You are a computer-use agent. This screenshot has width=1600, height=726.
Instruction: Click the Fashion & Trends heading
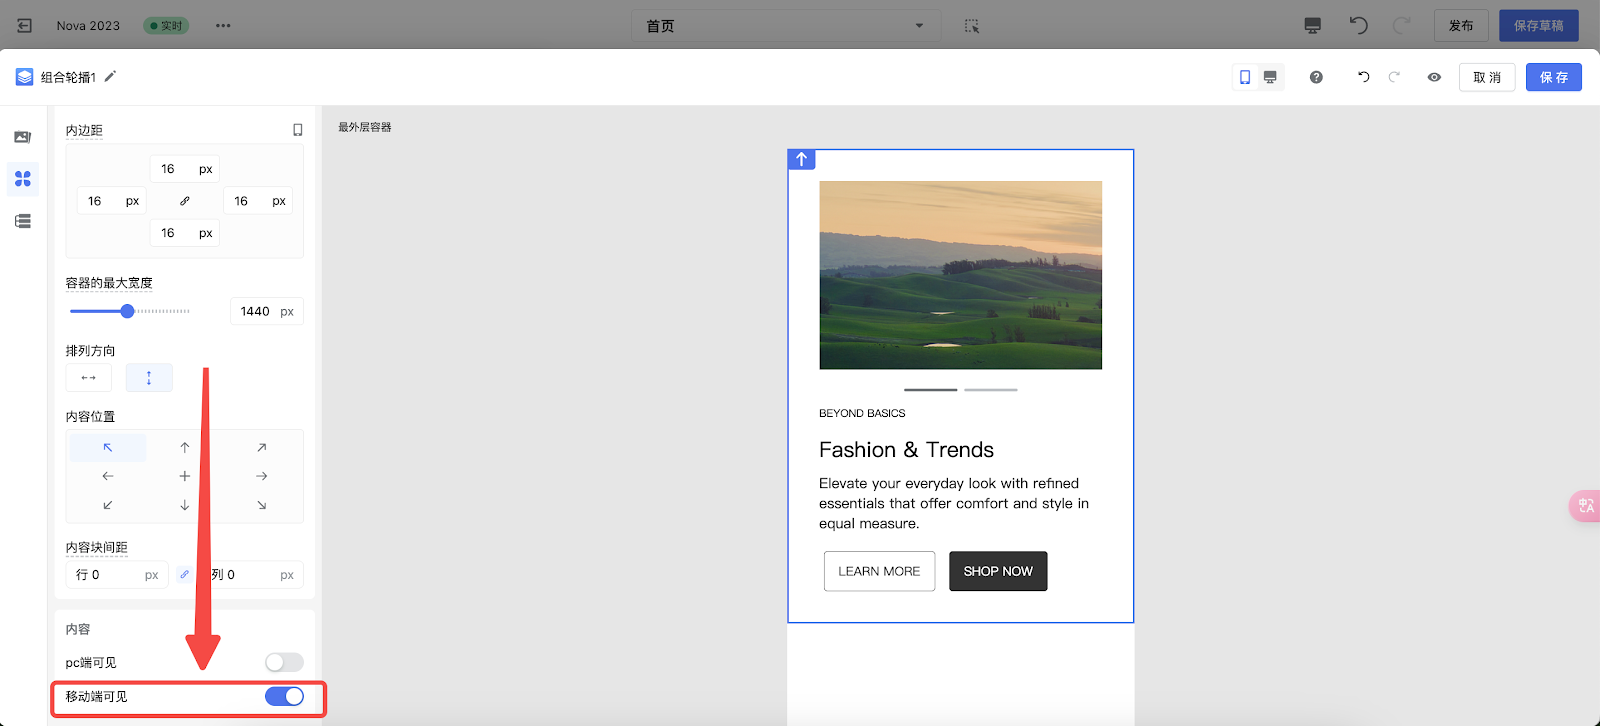point(906,450)
